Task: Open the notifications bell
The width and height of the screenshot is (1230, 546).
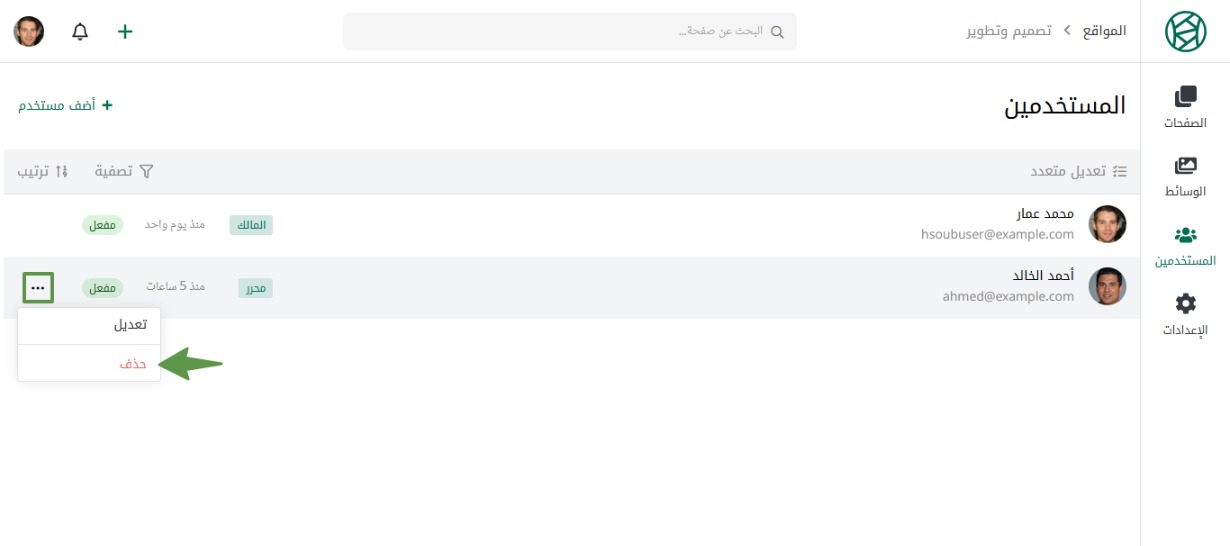Action: (80, 31)
